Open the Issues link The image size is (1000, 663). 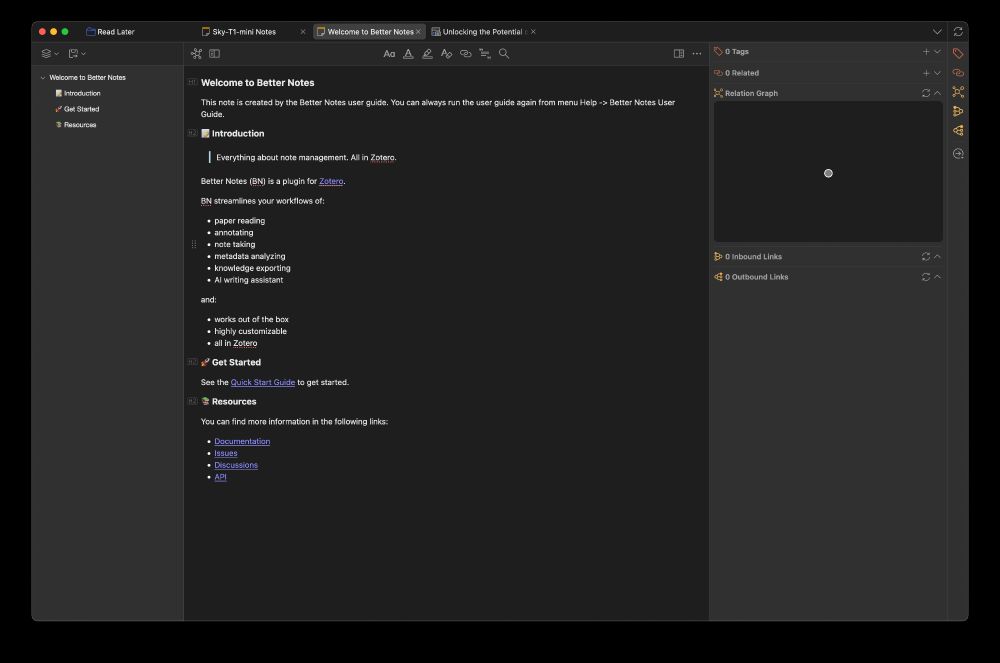pos(226,453)
